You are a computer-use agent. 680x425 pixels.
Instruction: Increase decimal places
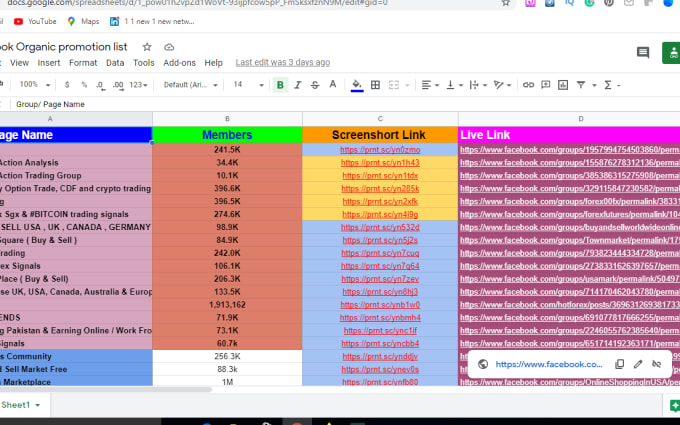pyautogui.click(x=118, y=85)
